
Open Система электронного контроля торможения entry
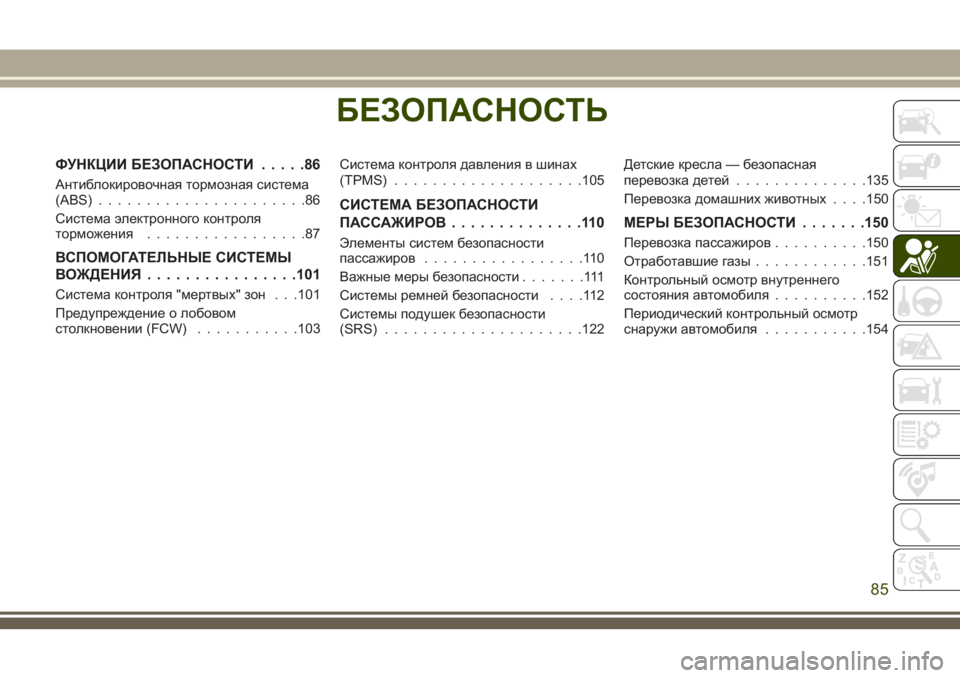coord(187,226)
